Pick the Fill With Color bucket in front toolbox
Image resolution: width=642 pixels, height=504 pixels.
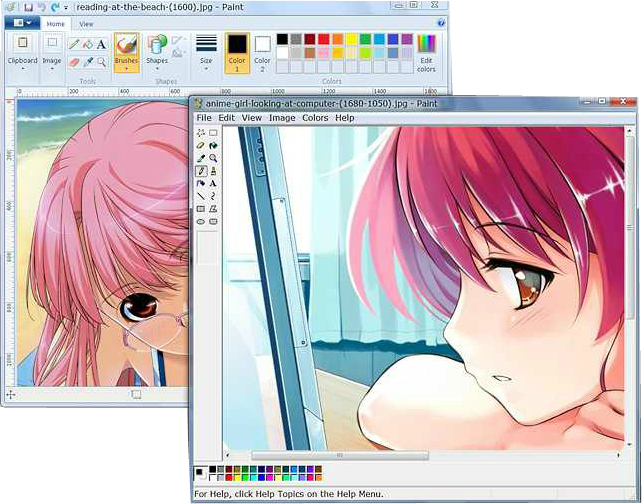213,145
